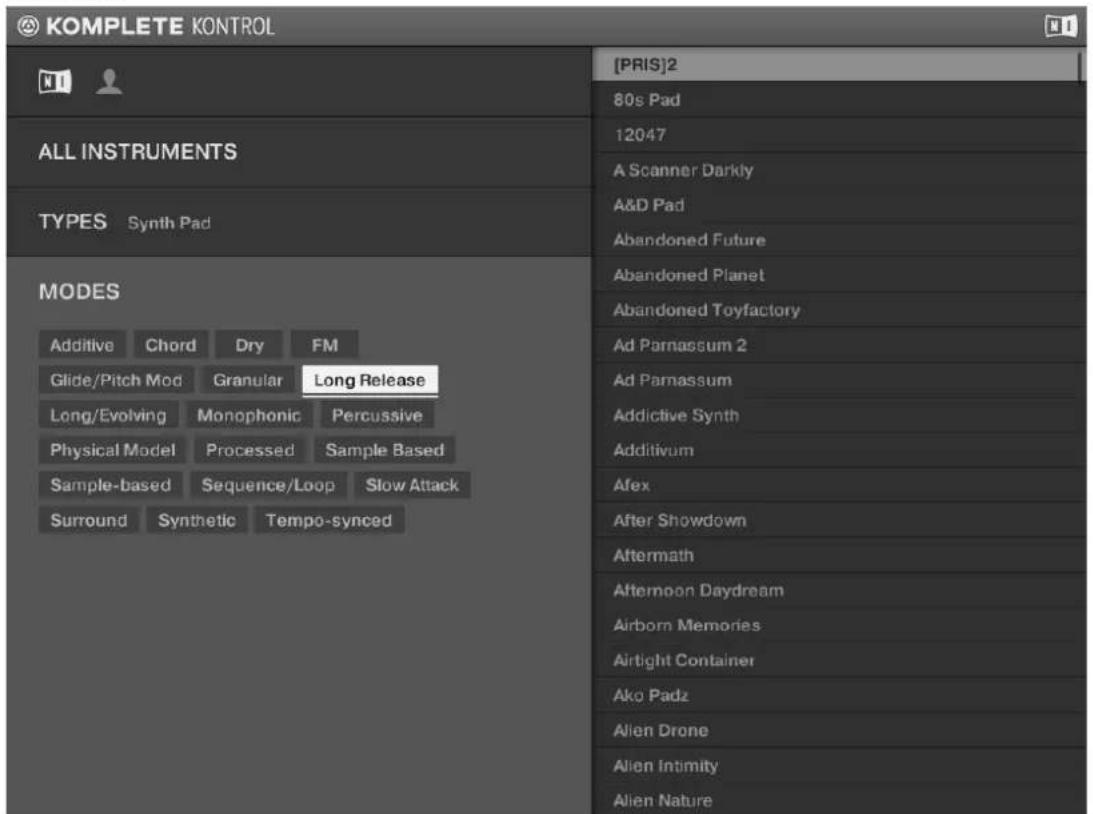Click the preset list scrollbar thumb
The width and height of the screenshot is (1093, 814).
(x=1081, y=68)
